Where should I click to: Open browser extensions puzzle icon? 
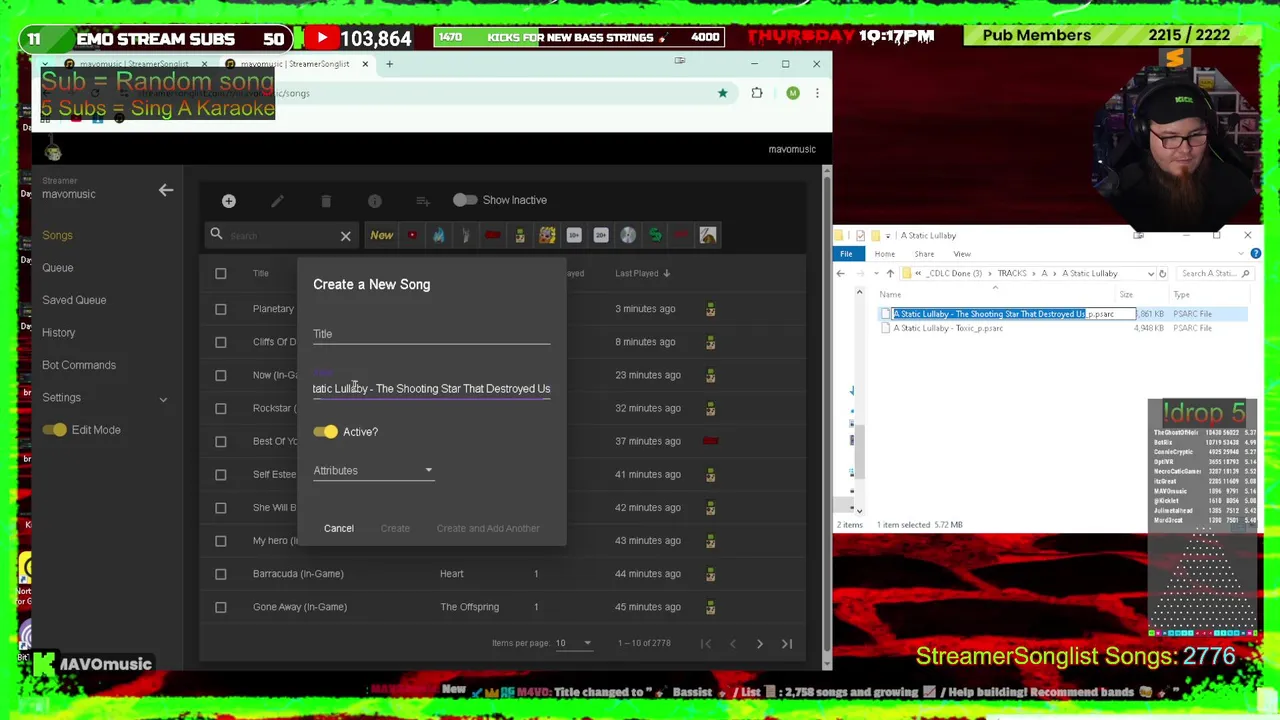(x=757, y=93)
